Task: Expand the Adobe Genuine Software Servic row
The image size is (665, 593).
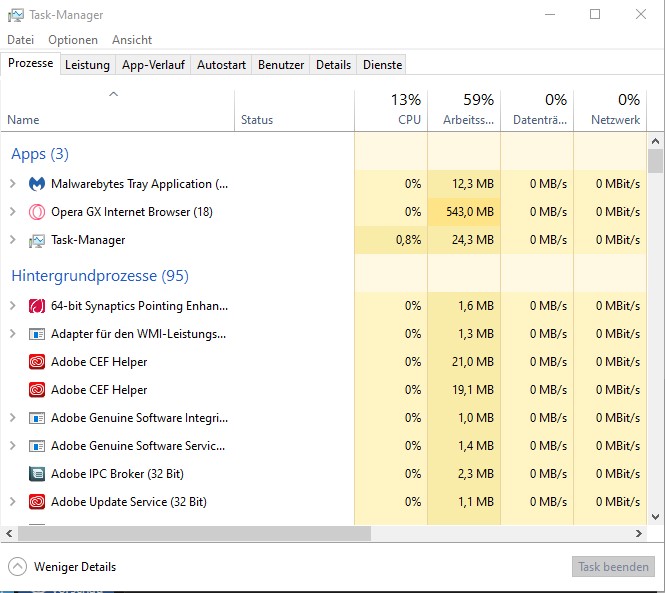Action: click(13, 446)
